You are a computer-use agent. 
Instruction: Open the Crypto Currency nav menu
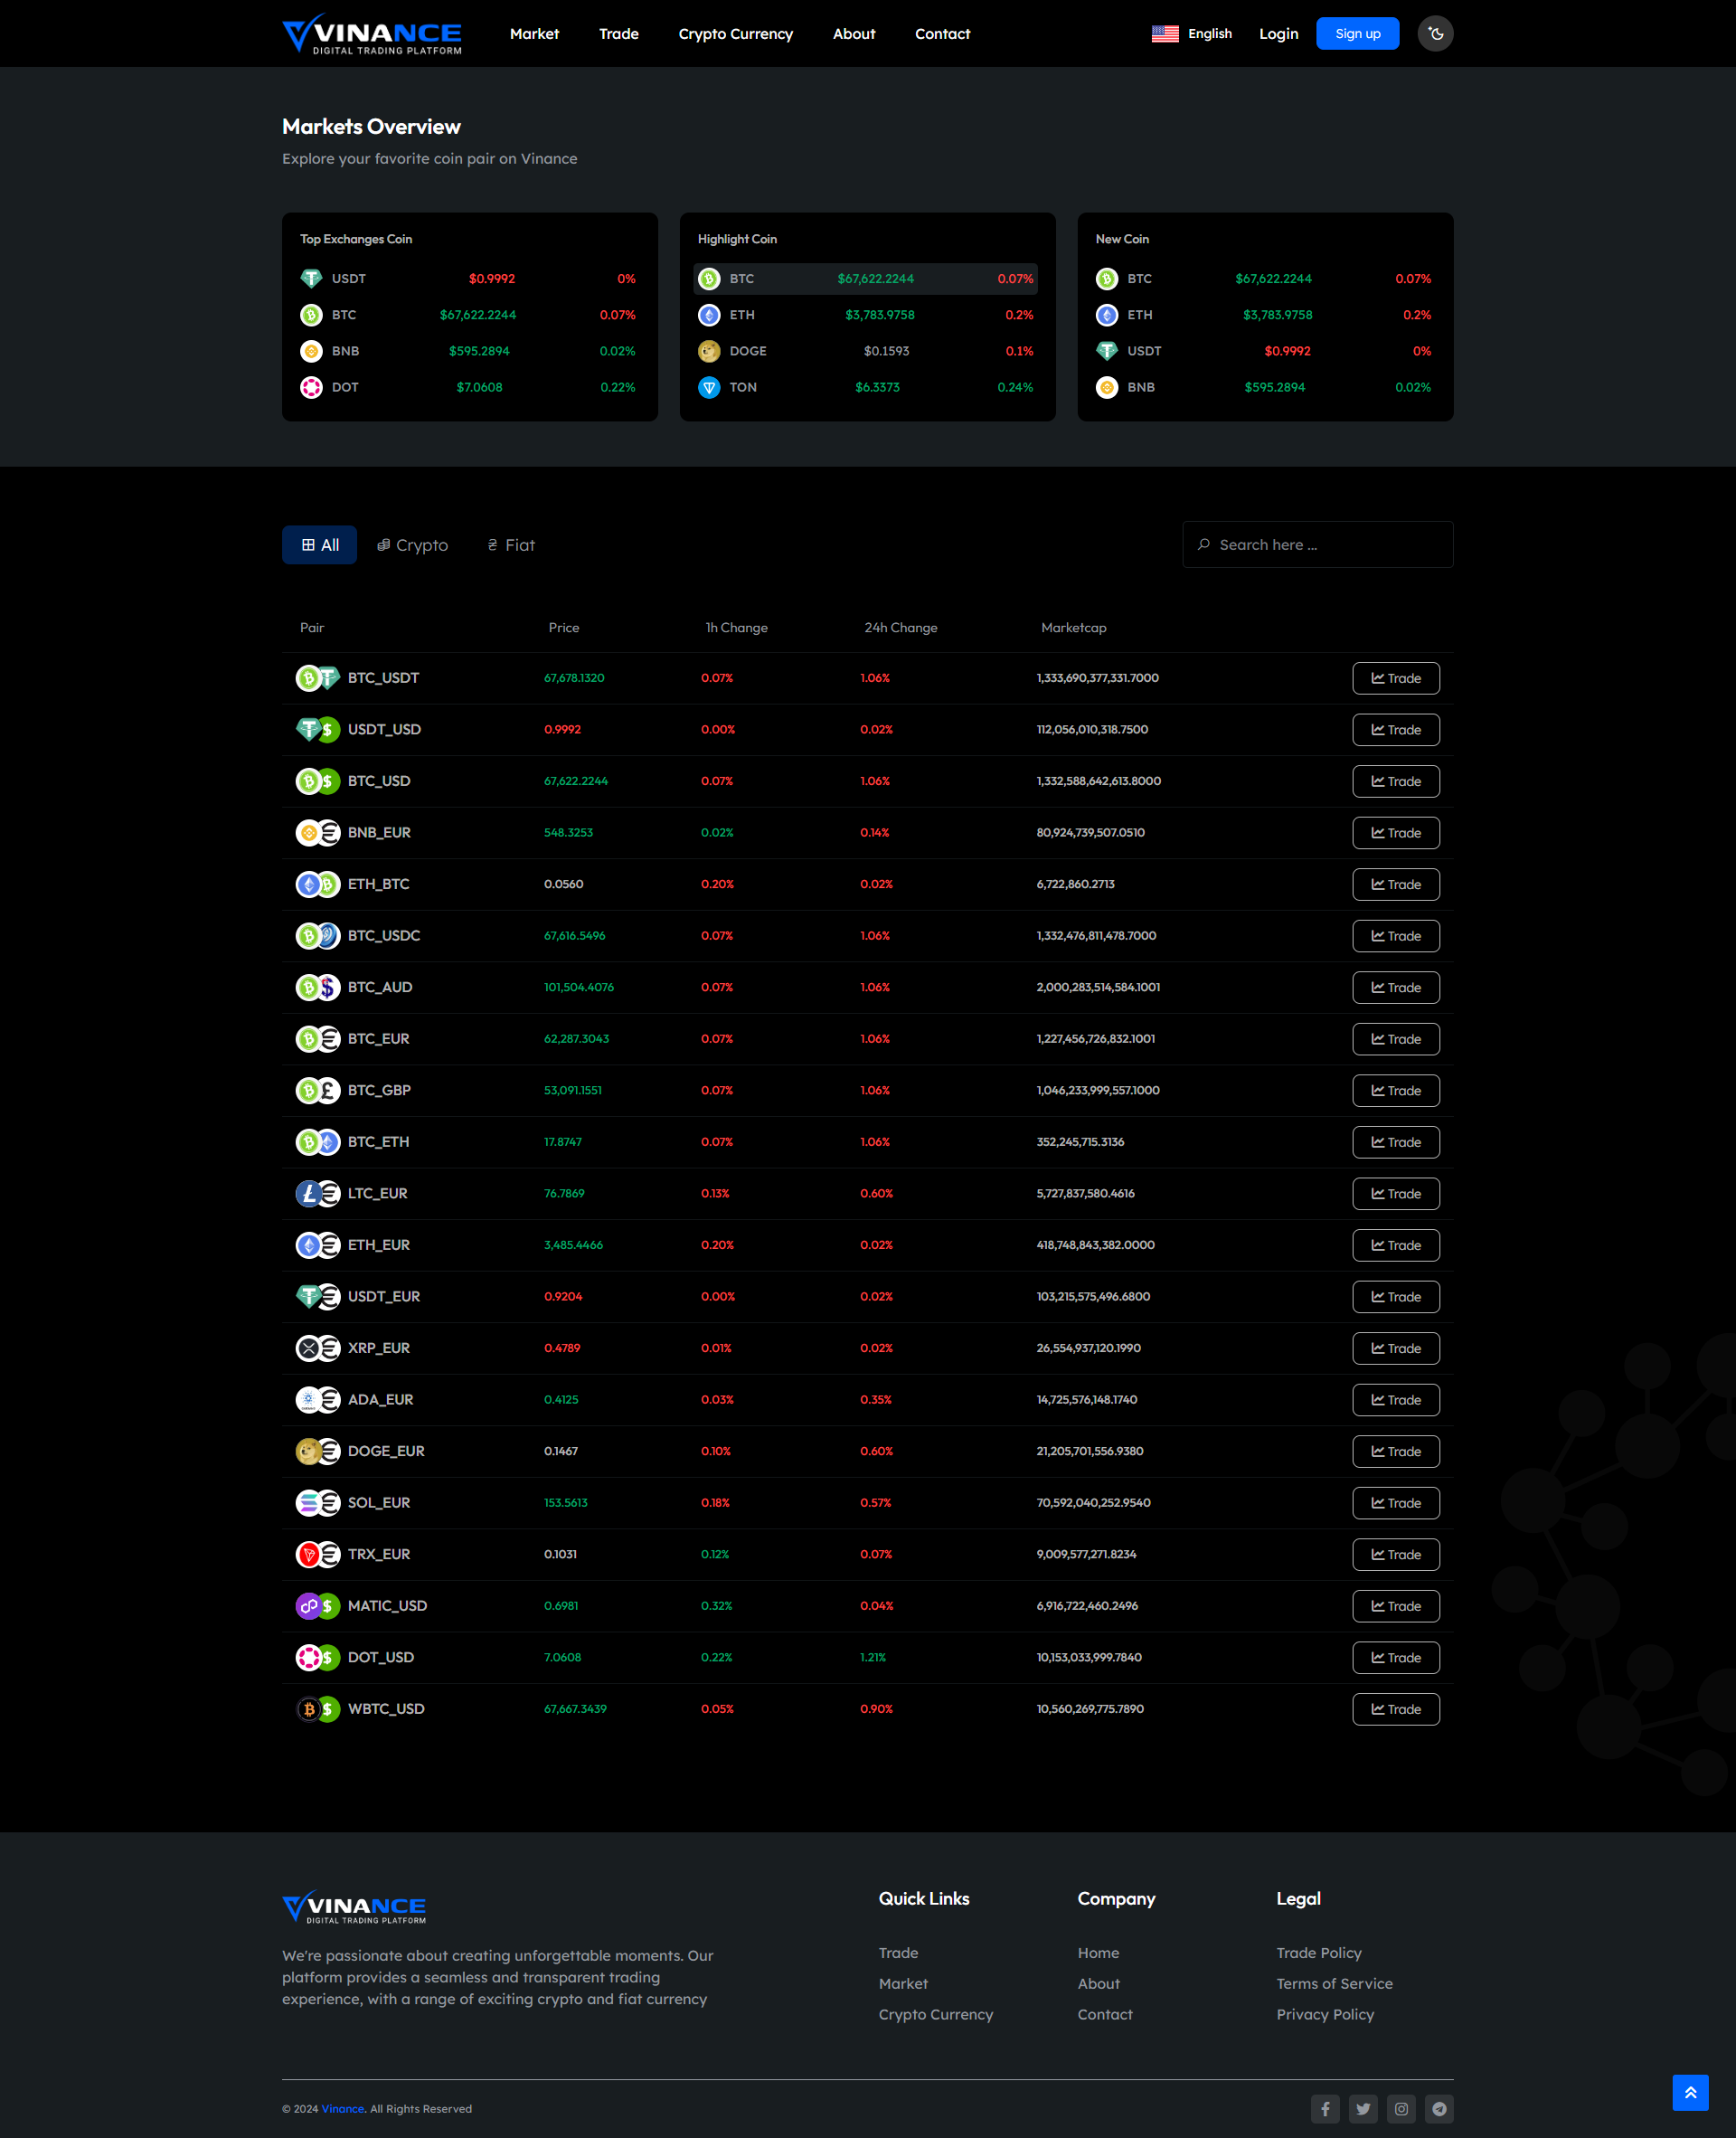click(x=735, y=34)
